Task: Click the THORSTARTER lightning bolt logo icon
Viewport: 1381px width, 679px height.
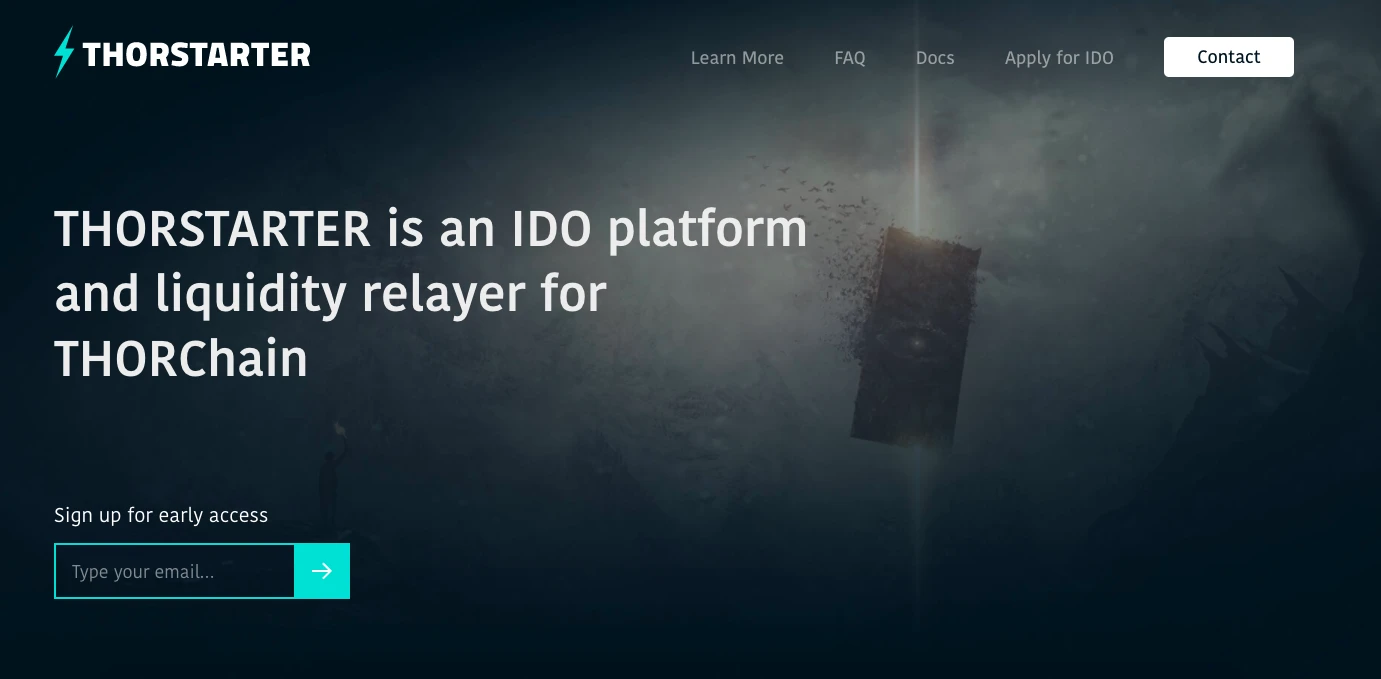Action: (64, 52)
